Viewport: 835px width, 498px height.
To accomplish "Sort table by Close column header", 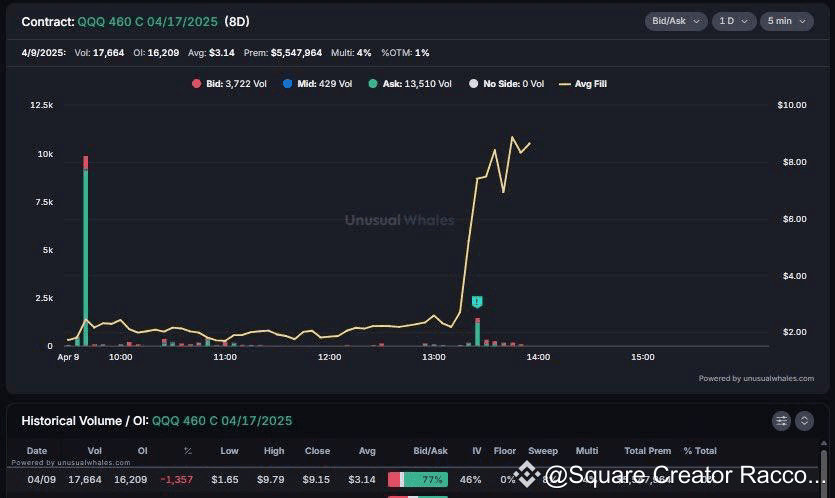I will [317, 451].
